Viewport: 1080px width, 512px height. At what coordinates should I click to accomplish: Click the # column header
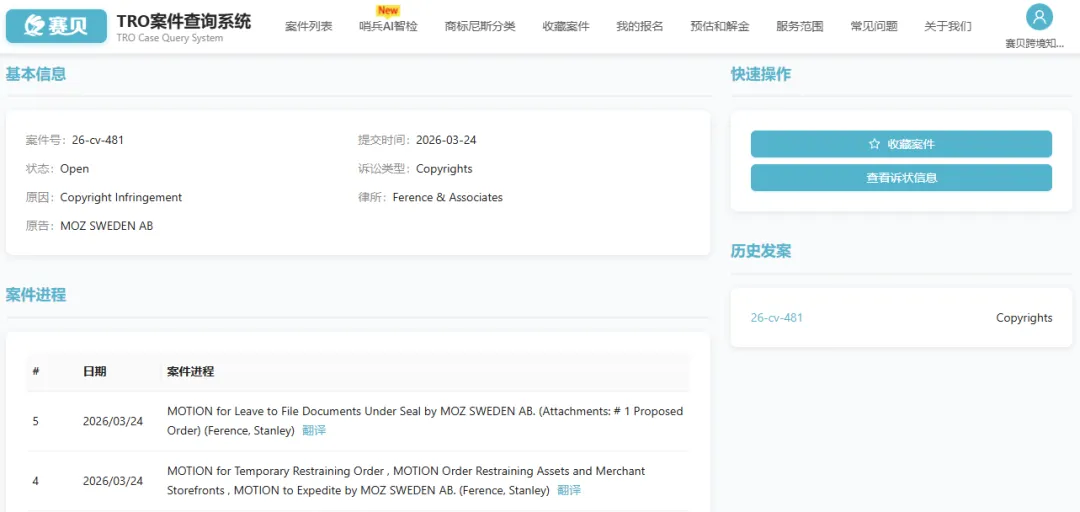point(36,371)
